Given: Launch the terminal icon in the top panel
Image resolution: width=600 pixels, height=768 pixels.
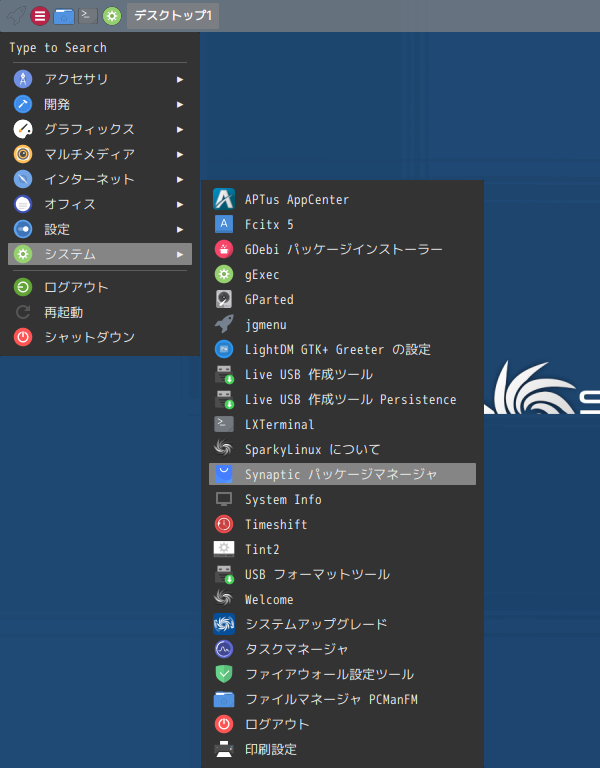Looking at the screenshot, I should coord(88,16).
